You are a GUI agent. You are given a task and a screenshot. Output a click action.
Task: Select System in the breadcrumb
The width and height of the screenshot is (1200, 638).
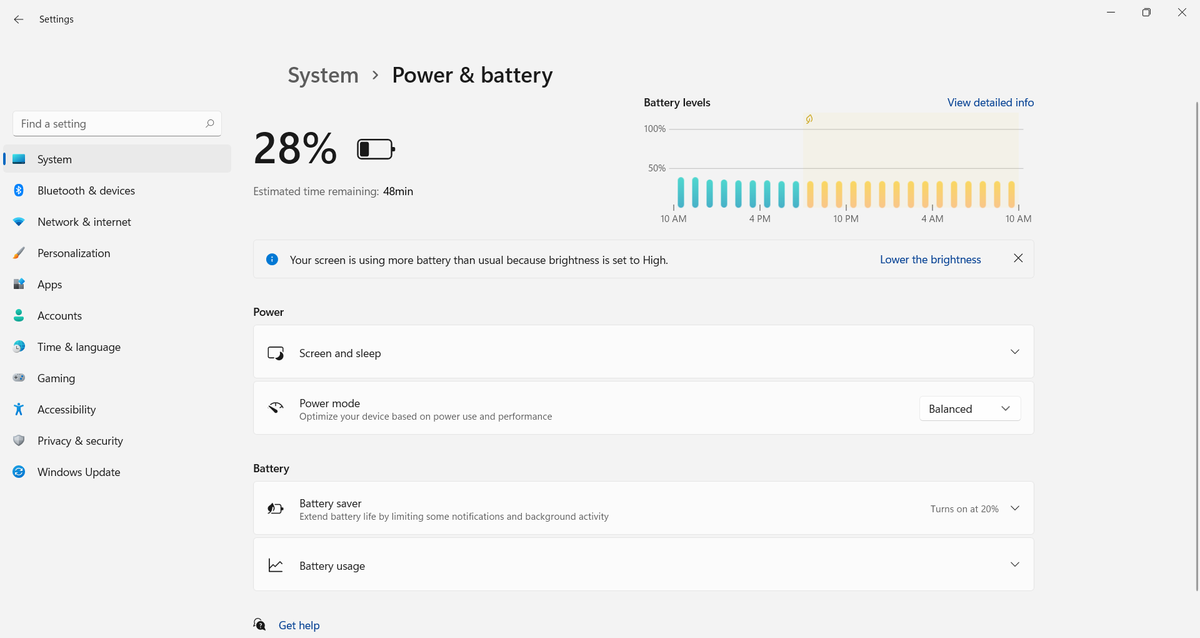point(322,75)
